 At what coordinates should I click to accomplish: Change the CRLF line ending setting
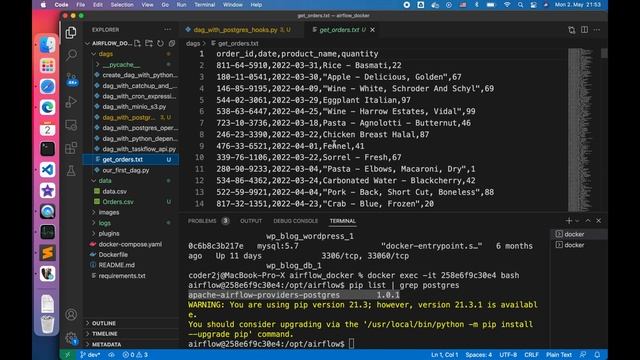pyautogui.click(x=531, y=355)
